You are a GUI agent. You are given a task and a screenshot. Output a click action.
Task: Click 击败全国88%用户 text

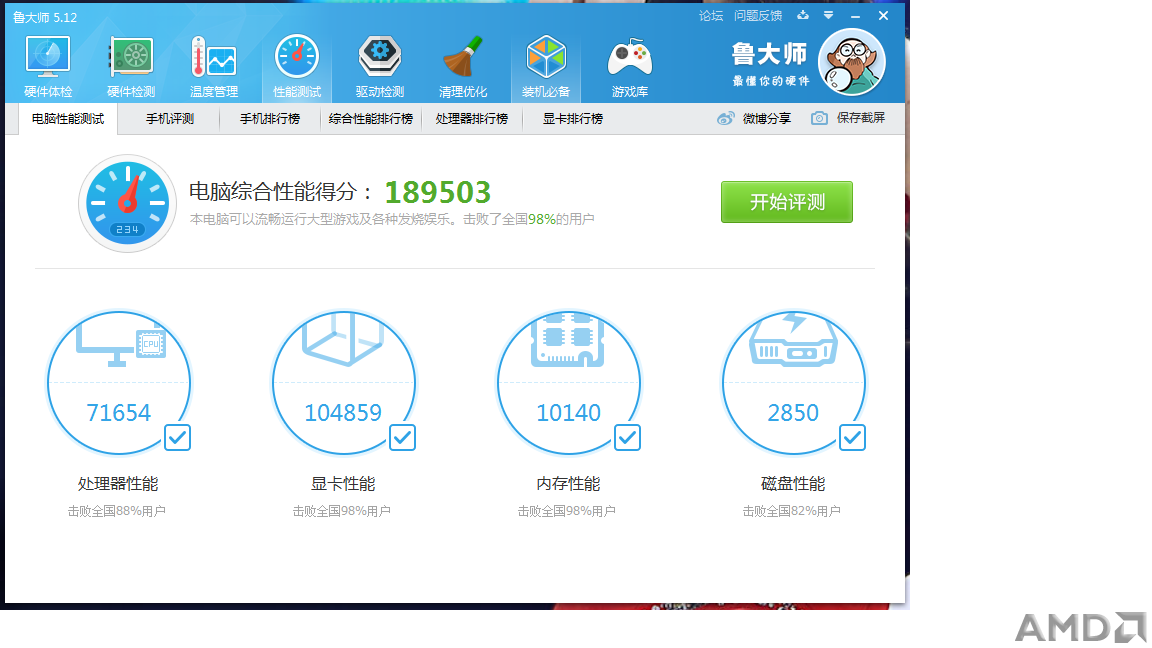pyautogui.click(x=117, y=511)
